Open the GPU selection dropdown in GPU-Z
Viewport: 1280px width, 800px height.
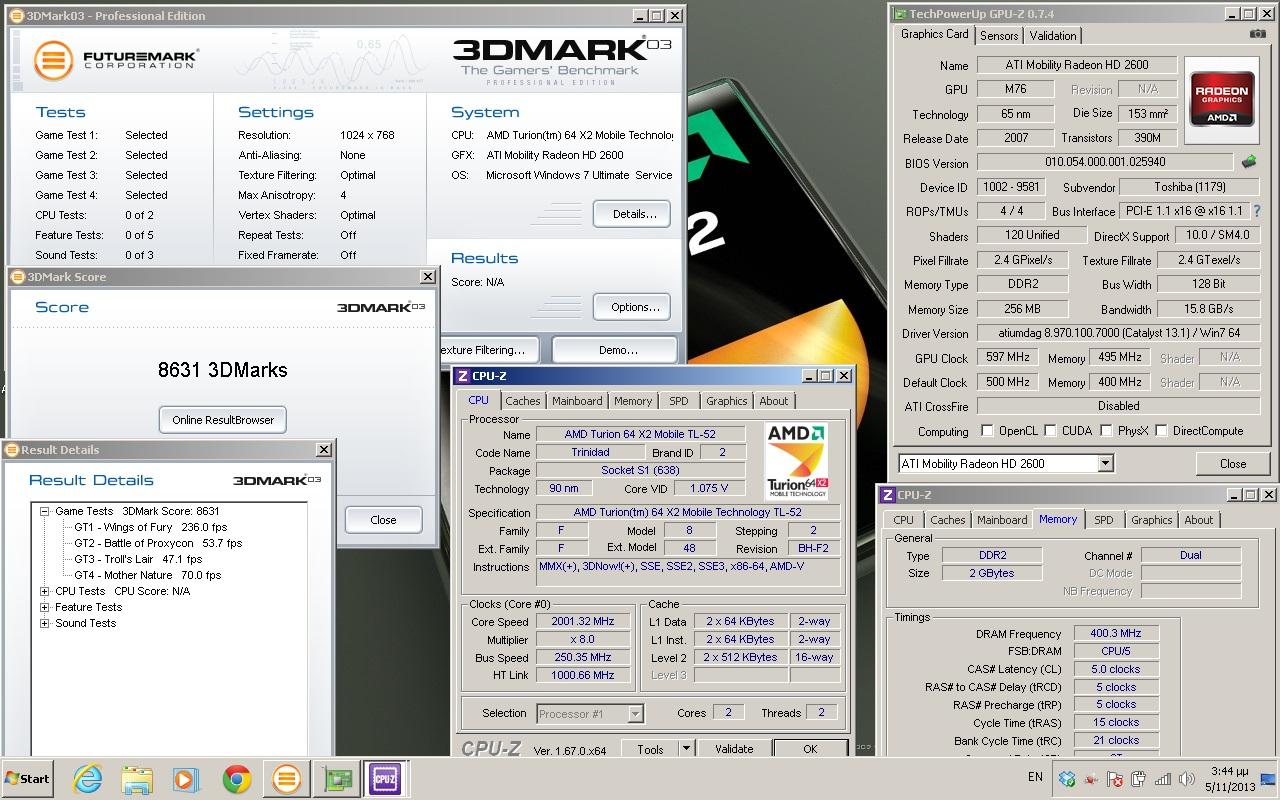click(1105, 464)
